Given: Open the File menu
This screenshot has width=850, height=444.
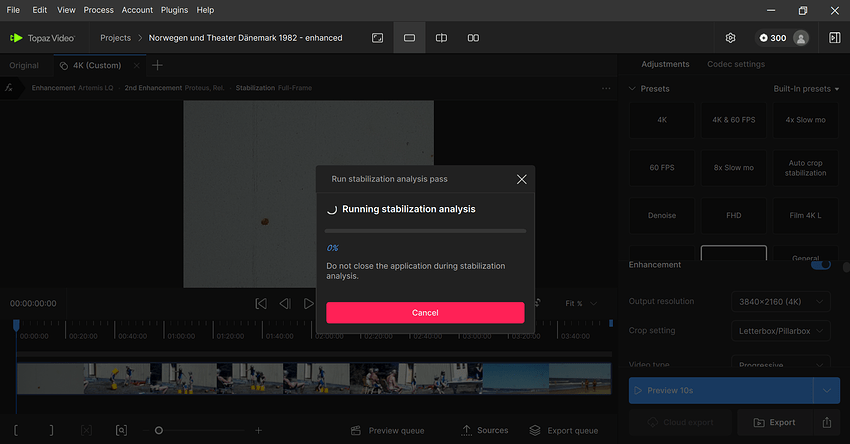Looking at the screenshot, I should click(x=13, y=10).
